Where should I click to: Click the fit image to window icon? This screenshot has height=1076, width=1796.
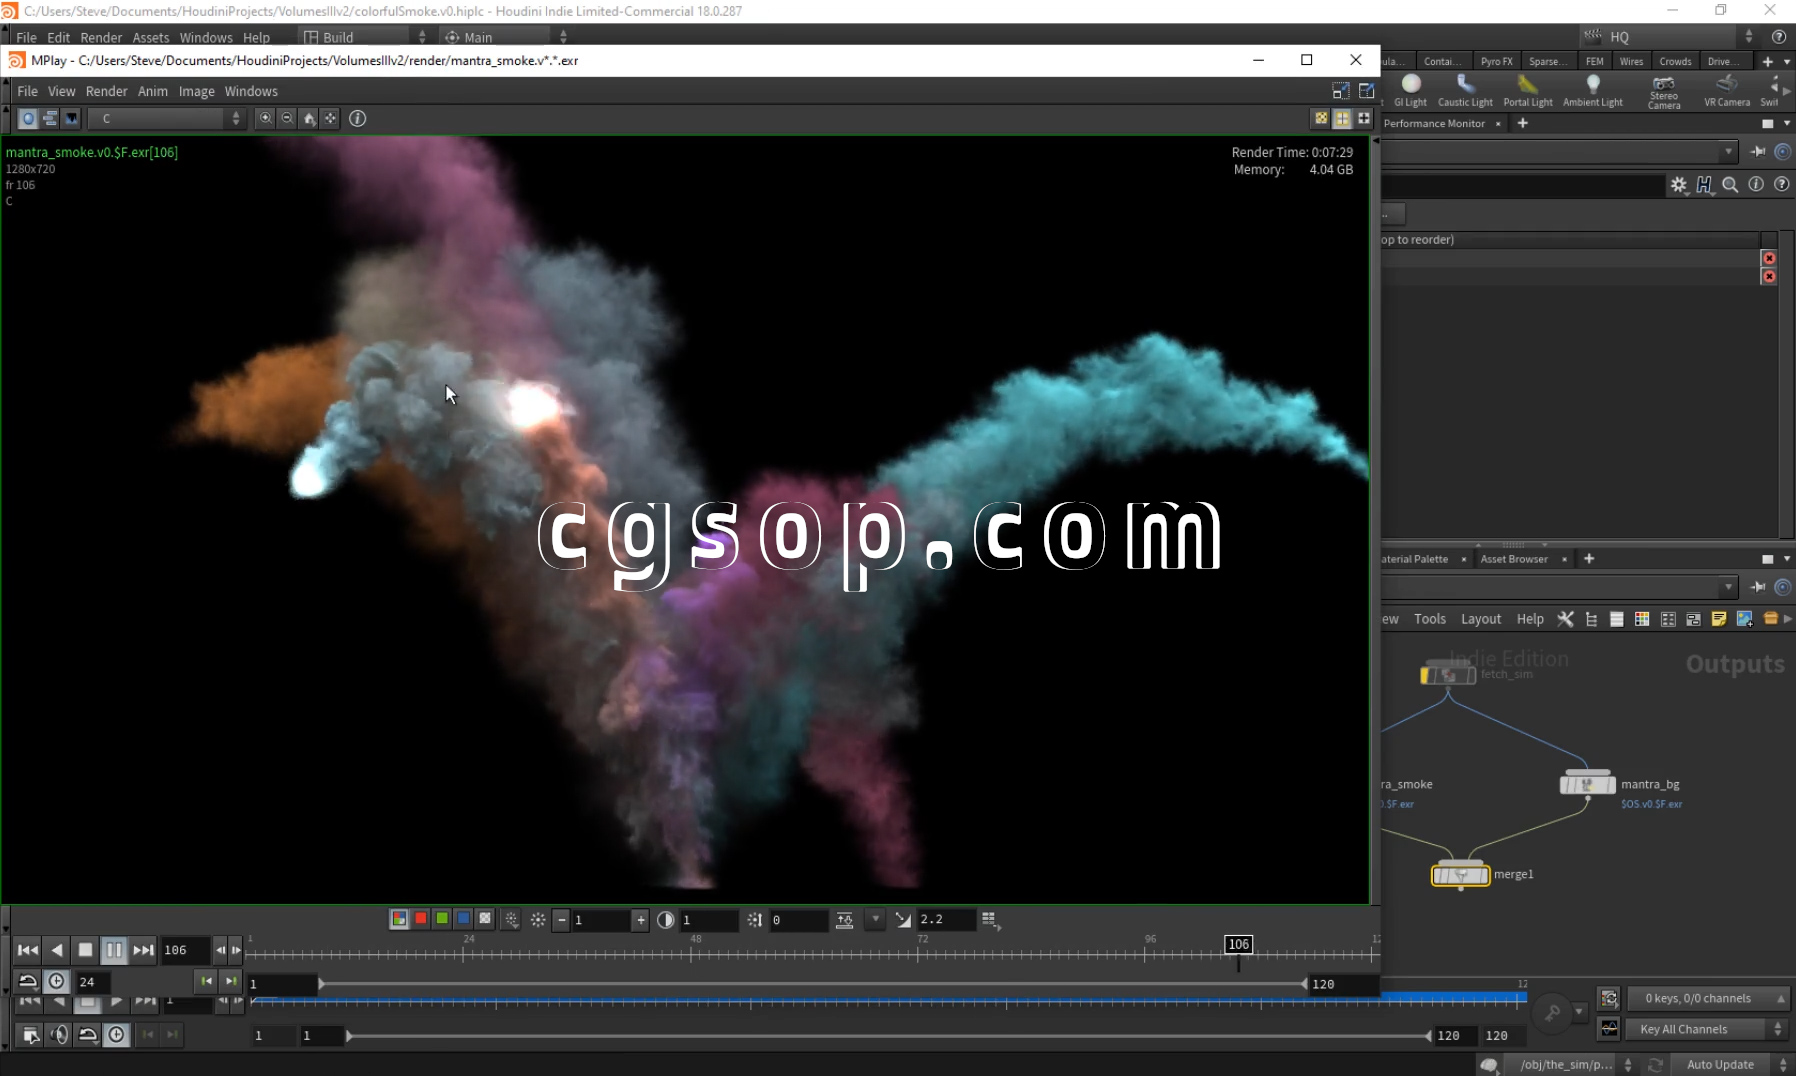330,118
